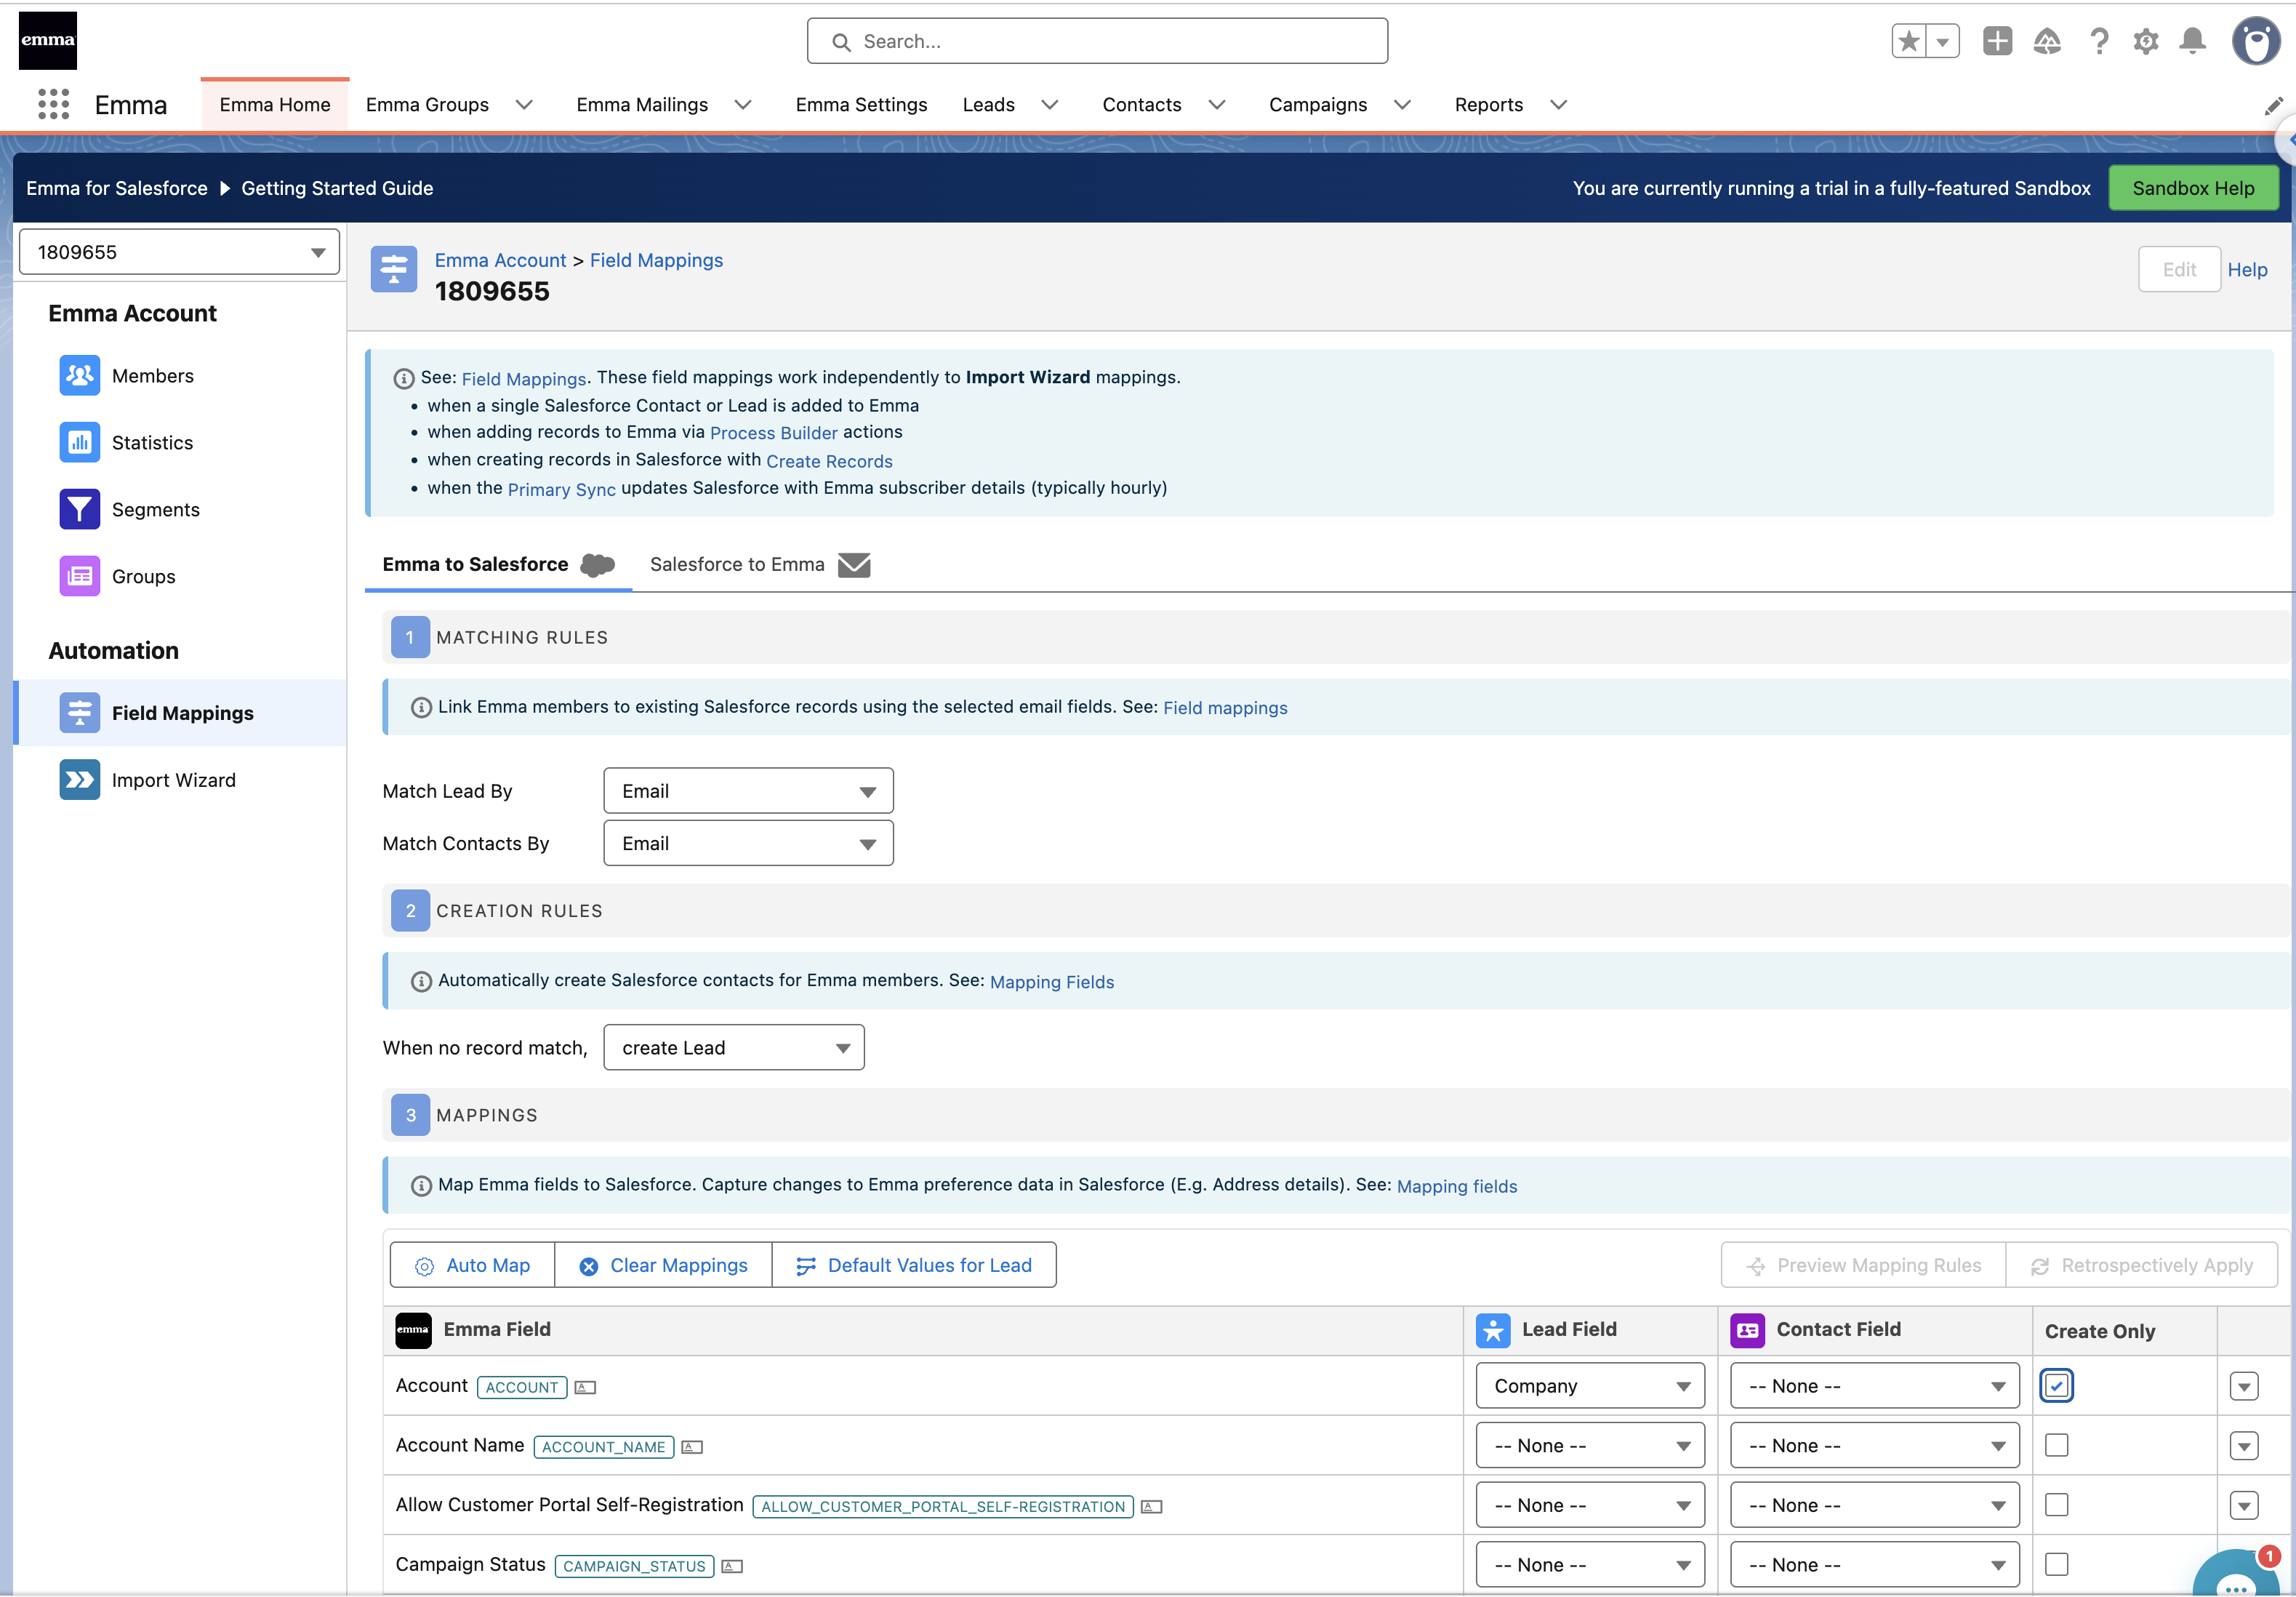Open the favorites list dropdown arrow
This screenshot has width=2296, height=1597.
point(1942,41)
